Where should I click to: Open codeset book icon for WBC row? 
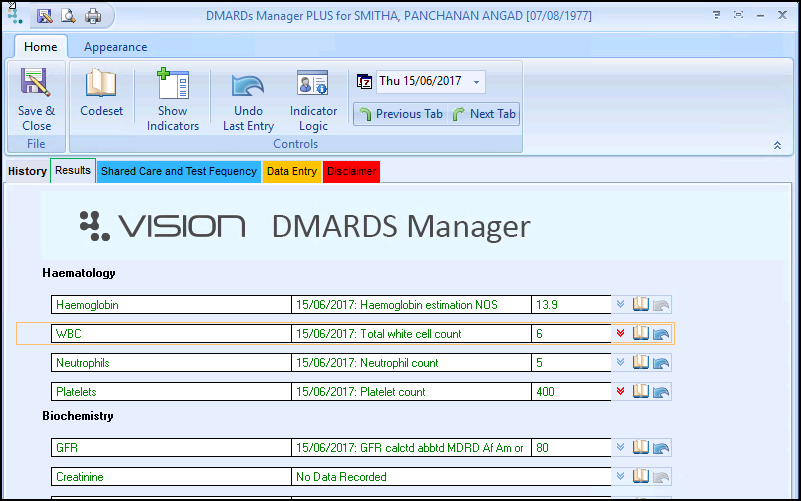pyautogui.click(x=642, y=333)
